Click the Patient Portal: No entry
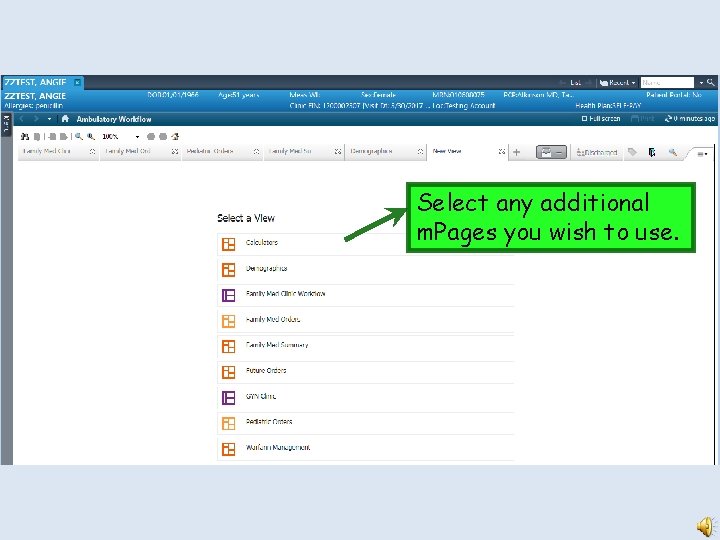This screenshot has height=540, width=720. point(674,95)
